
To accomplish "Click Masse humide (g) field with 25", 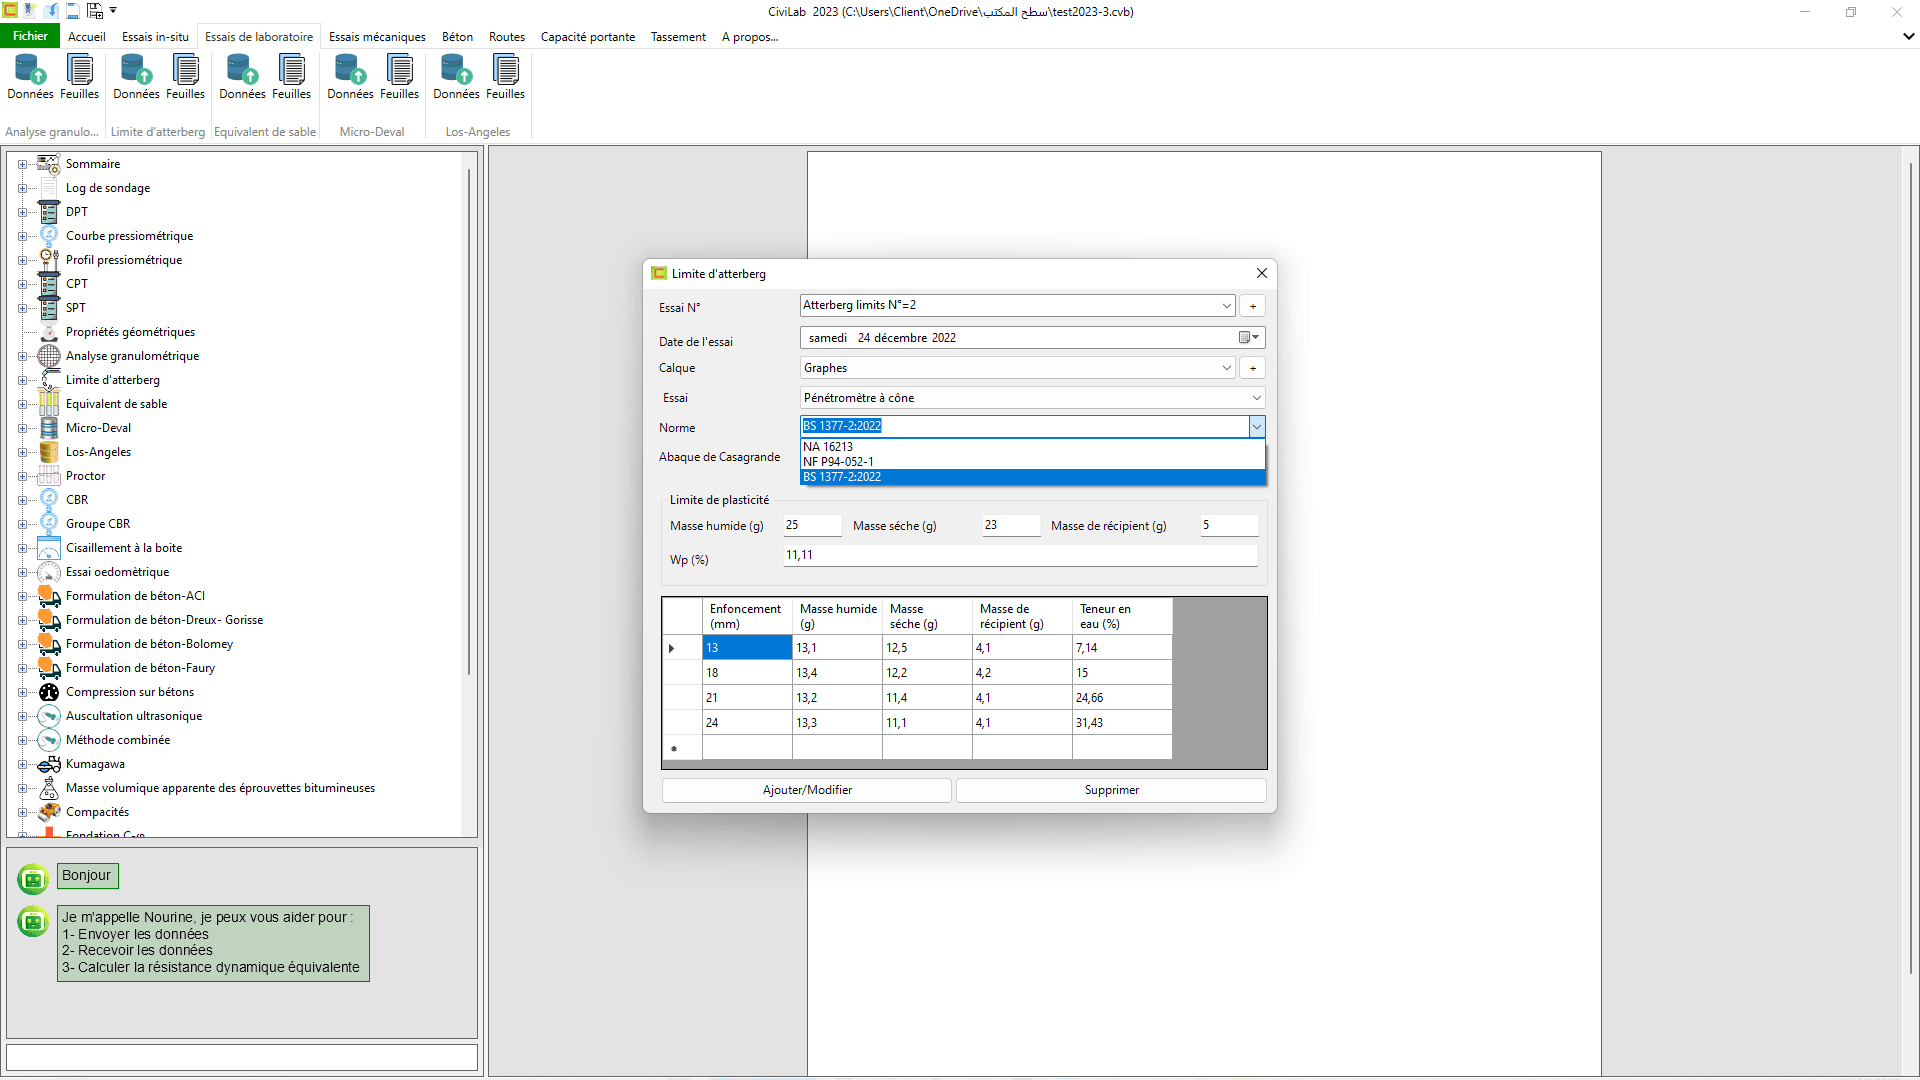I will point(812,525).
